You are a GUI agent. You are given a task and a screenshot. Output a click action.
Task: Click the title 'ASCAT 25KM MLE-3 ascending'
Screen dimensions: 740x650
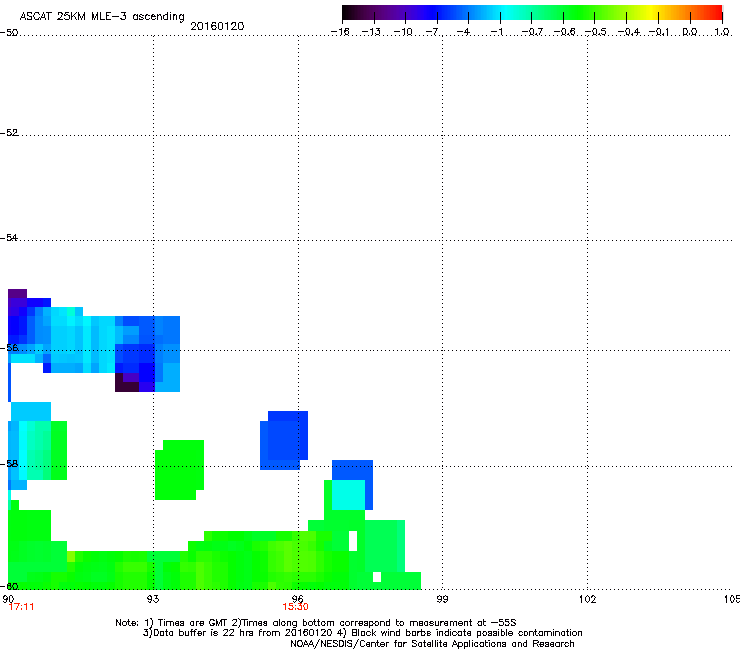coord(102,16)
